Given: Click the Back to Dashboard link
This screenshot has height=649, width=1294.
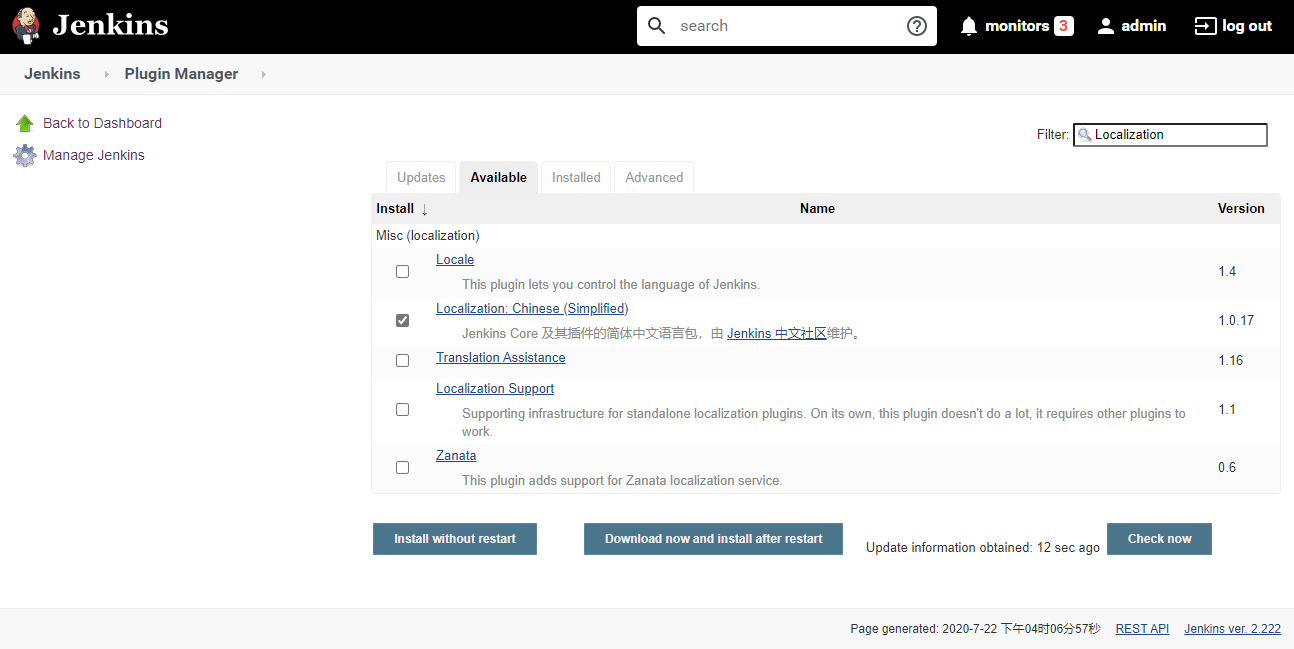Looking at the screenshot, I should [x=102, y=123].
